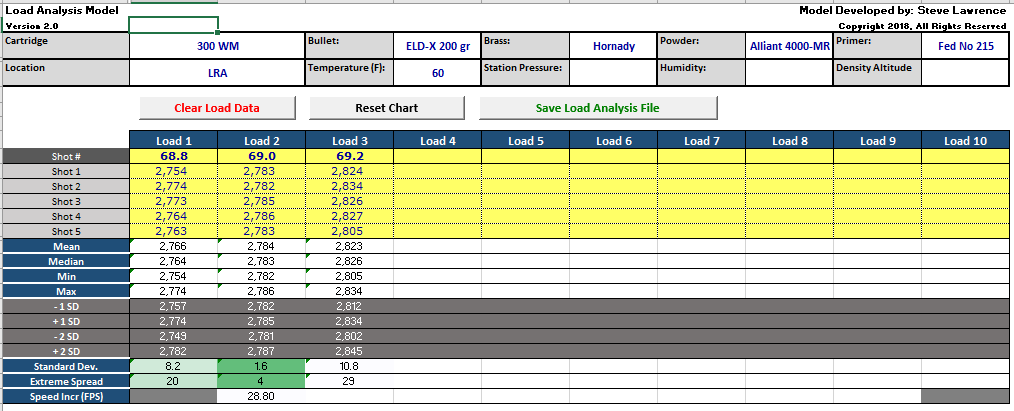The width and height of the screenshot is (1014, 411).
Task: Click the empty Density Altitude field
Action: [965, 73]
